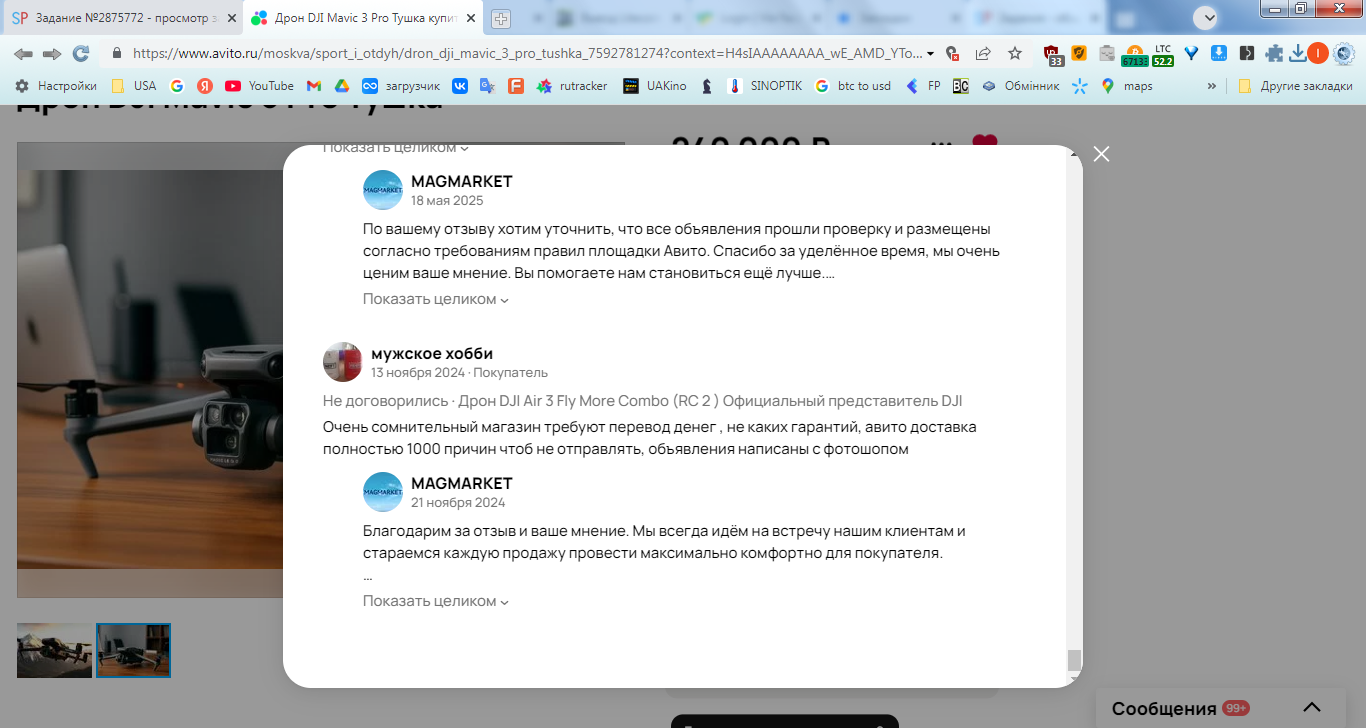Close the reviews popup with X

click(x=1101, y=154)
